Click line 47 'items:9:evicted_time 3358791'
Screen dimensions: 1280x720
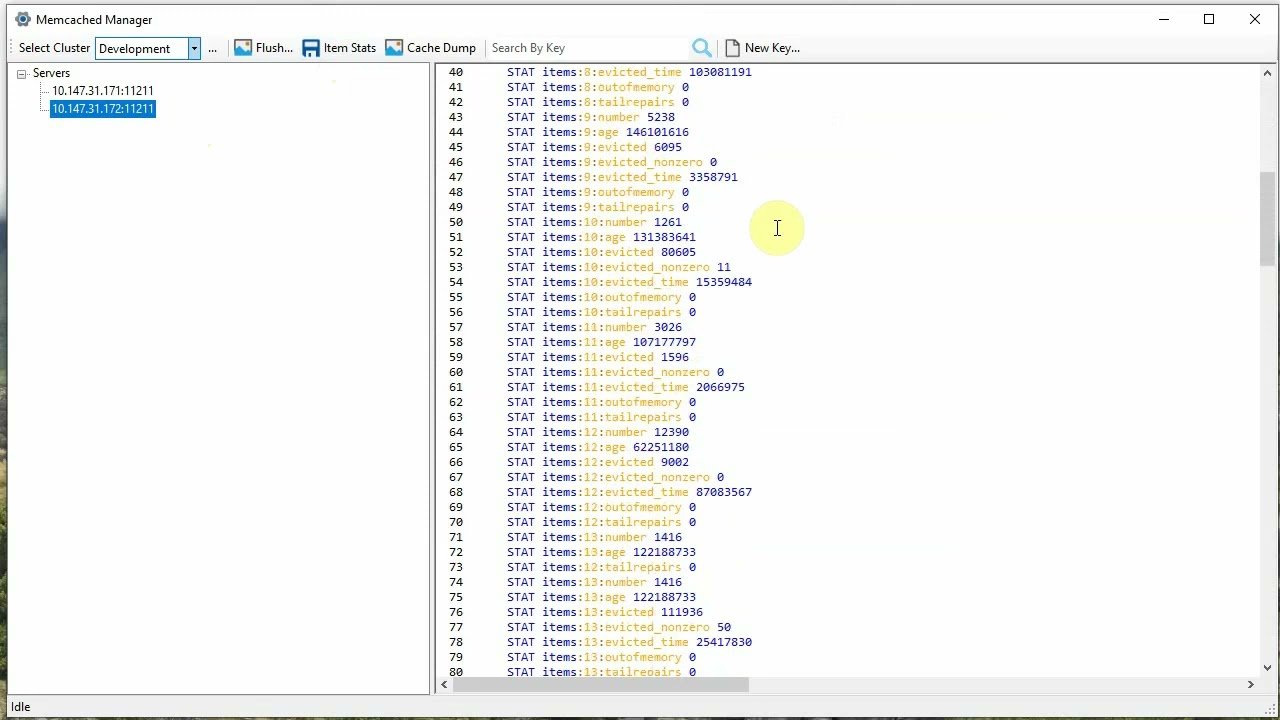622,177
